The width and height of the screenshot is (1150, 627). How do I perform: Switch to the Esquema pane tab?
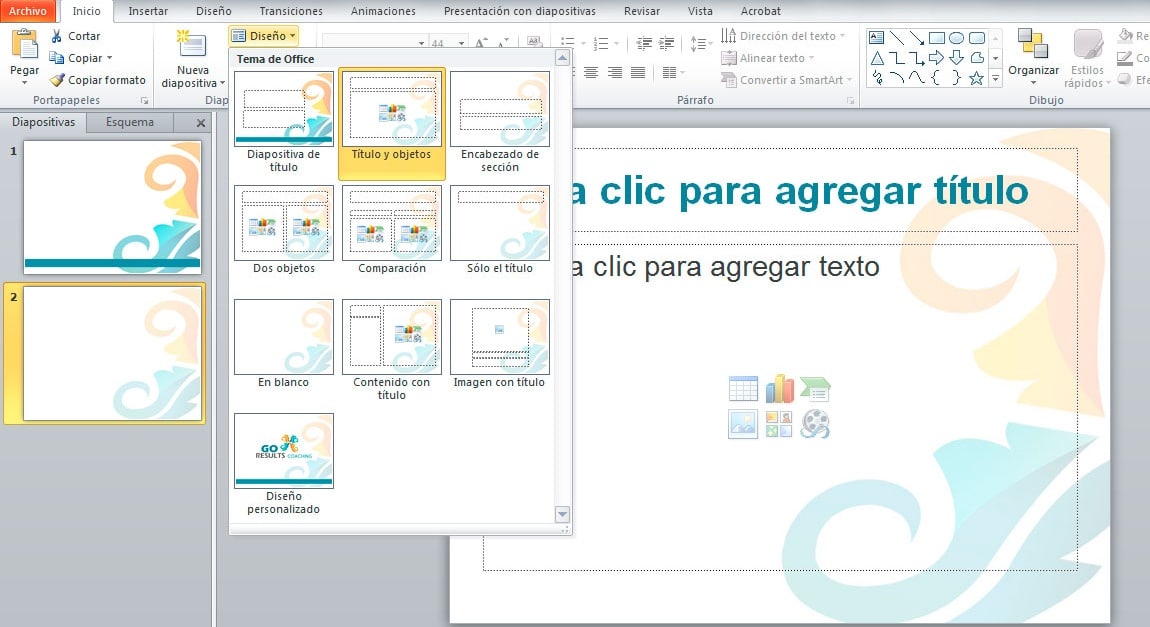[130, 122]
